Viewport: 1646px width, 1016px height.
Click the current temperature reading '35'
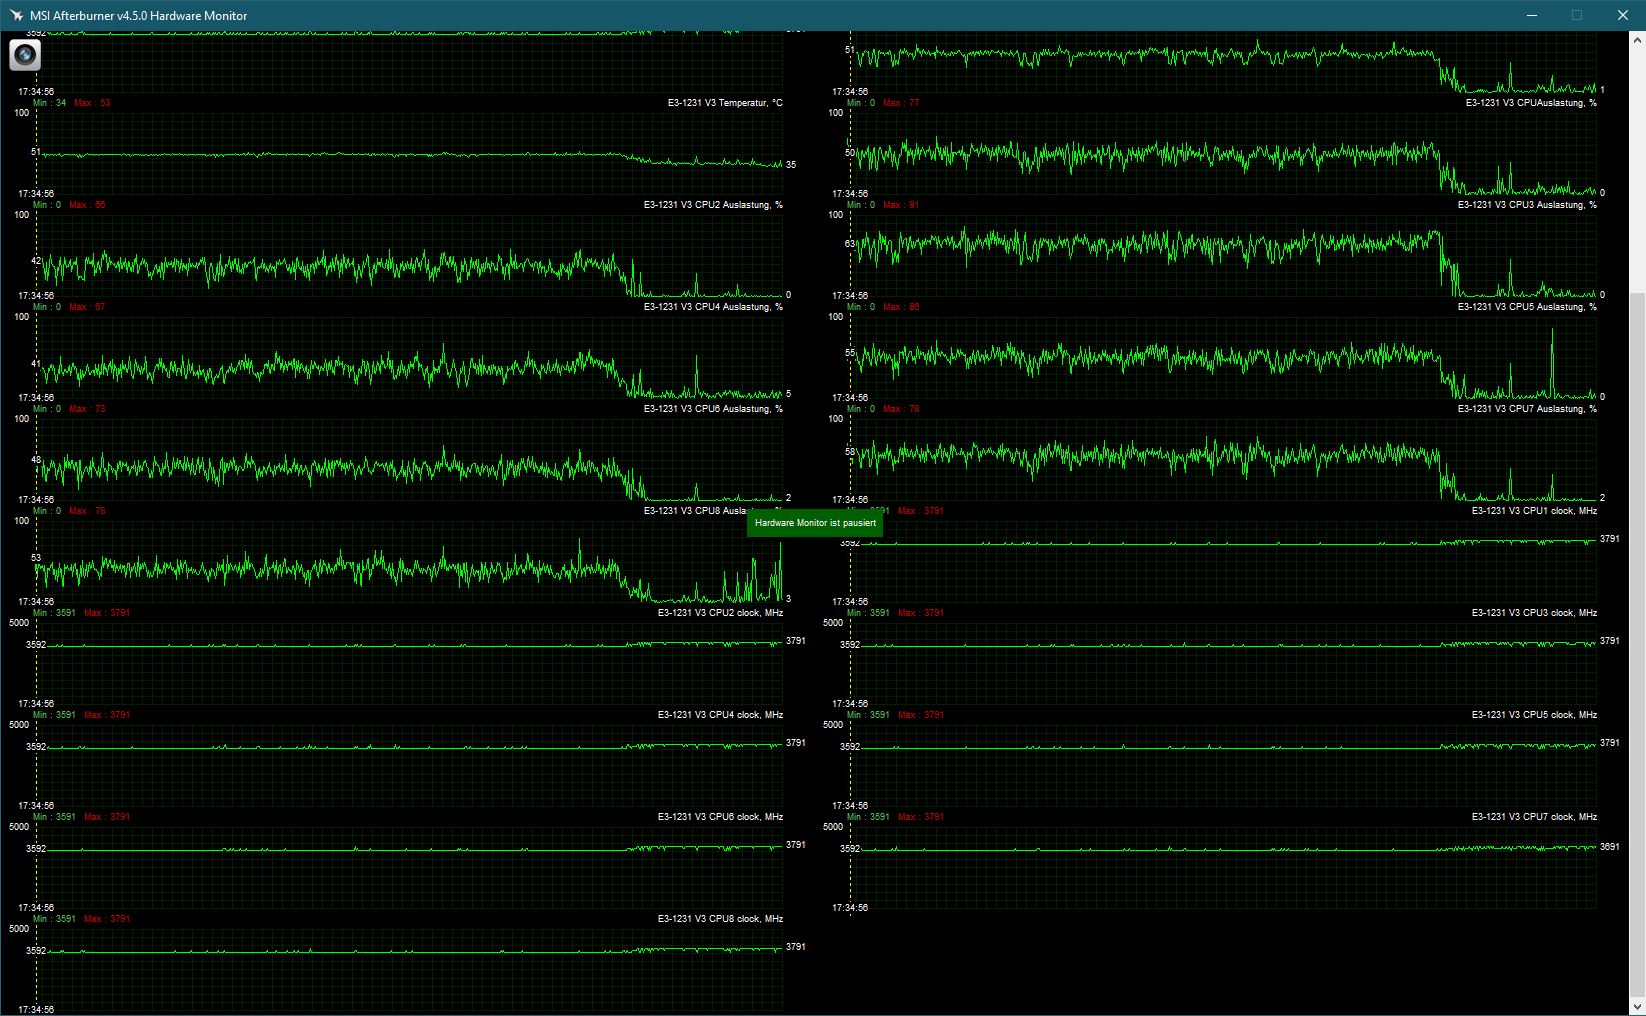(791, 165)
